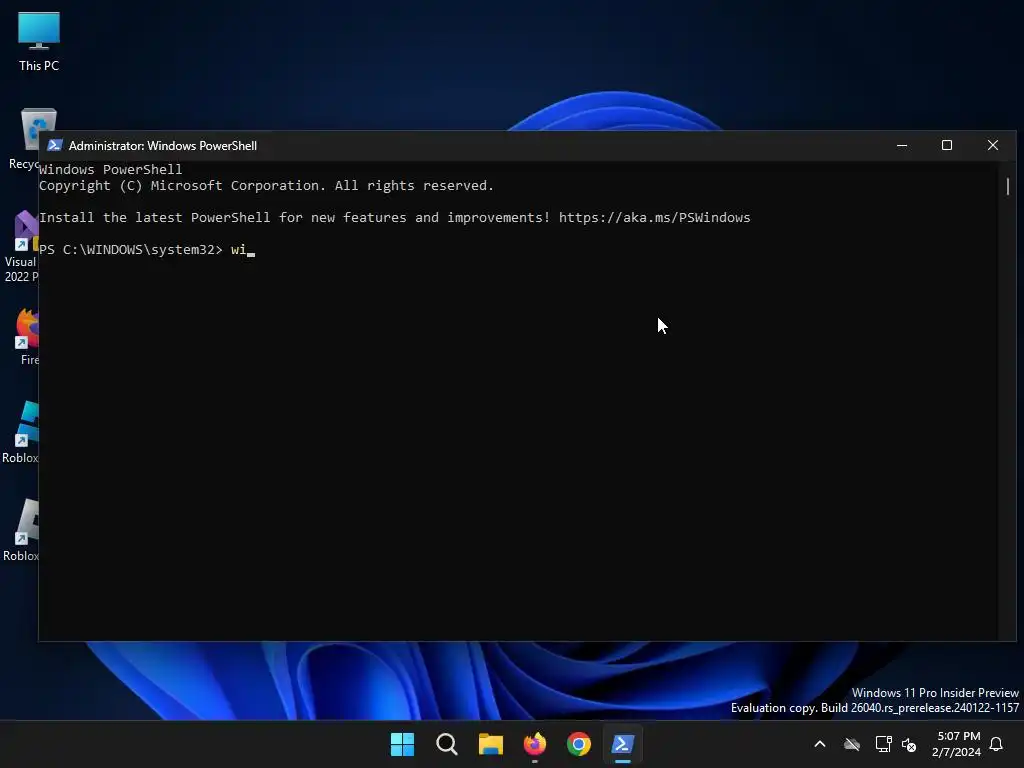The image size is (1024, 768).
Task: Open network status tray icon
Action: tap(883, 744)
